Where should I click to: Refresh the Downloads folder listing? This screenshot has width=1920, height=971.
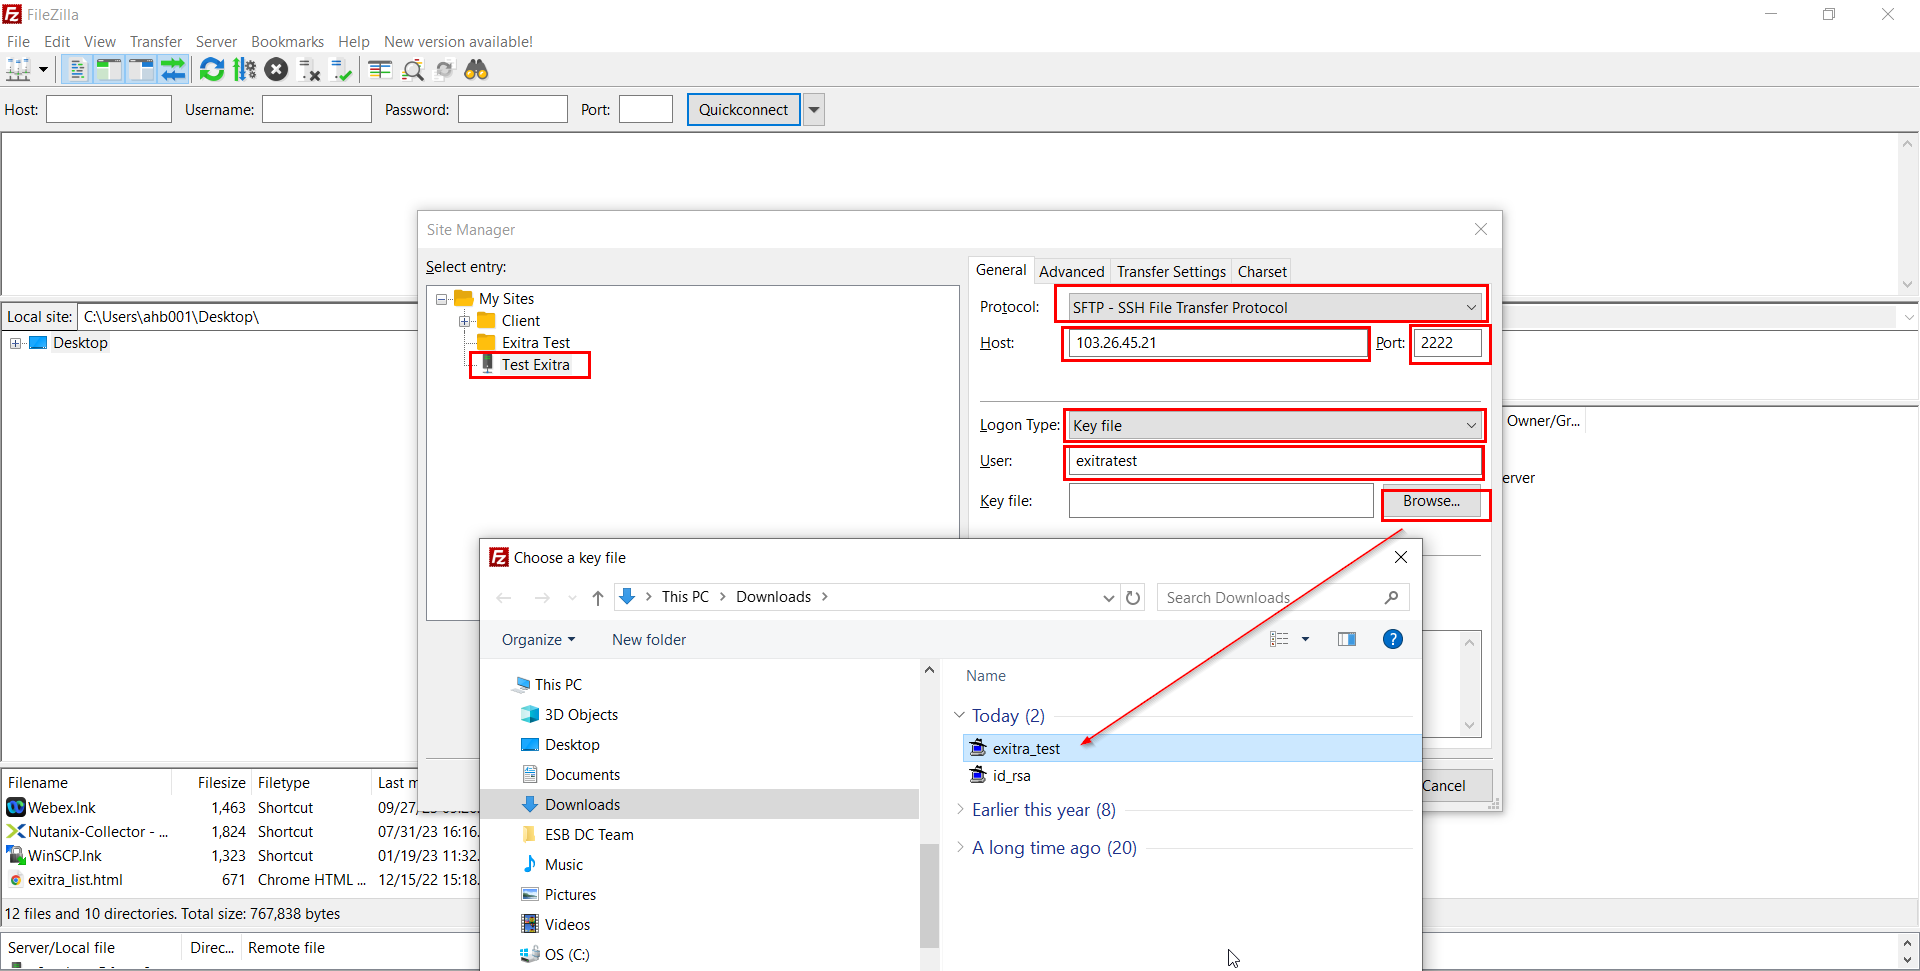(x=1133, y=598)
